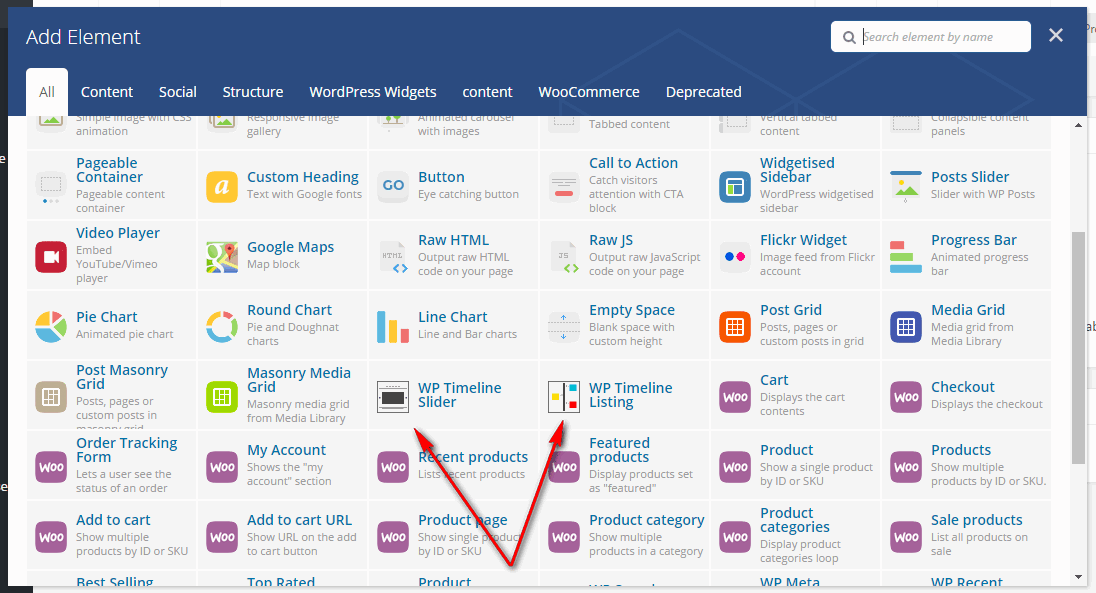Click the Video Player red camera icon
The width and height of the screenshot is (1096, 593).
click(51, 257)
